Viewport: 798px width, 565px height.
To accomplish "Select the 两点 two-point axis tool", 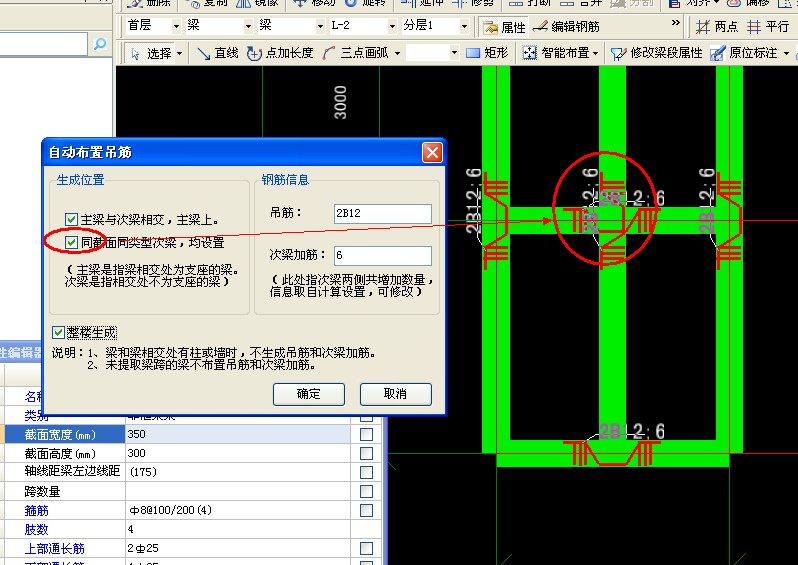I will [717, 26].
